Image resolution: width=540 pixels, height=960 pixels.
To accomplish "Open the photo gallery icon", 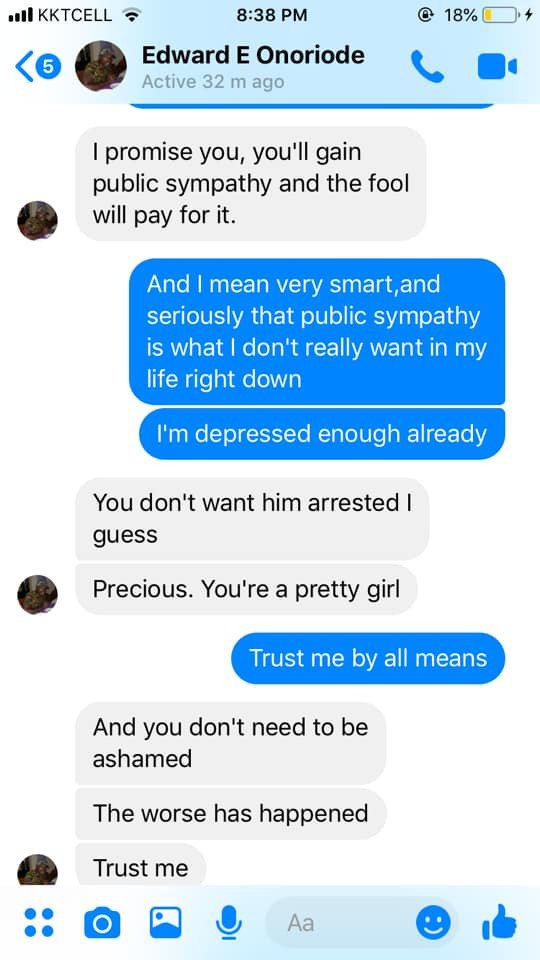I will click(165, 922).
